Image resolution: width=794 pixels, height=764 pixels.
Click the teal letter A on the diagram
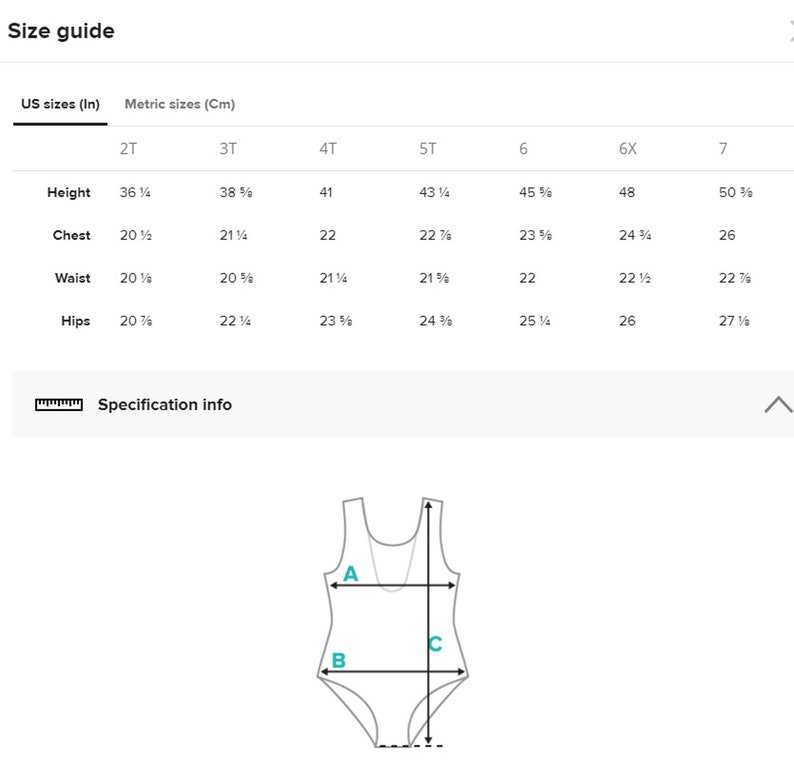(350, 574)
